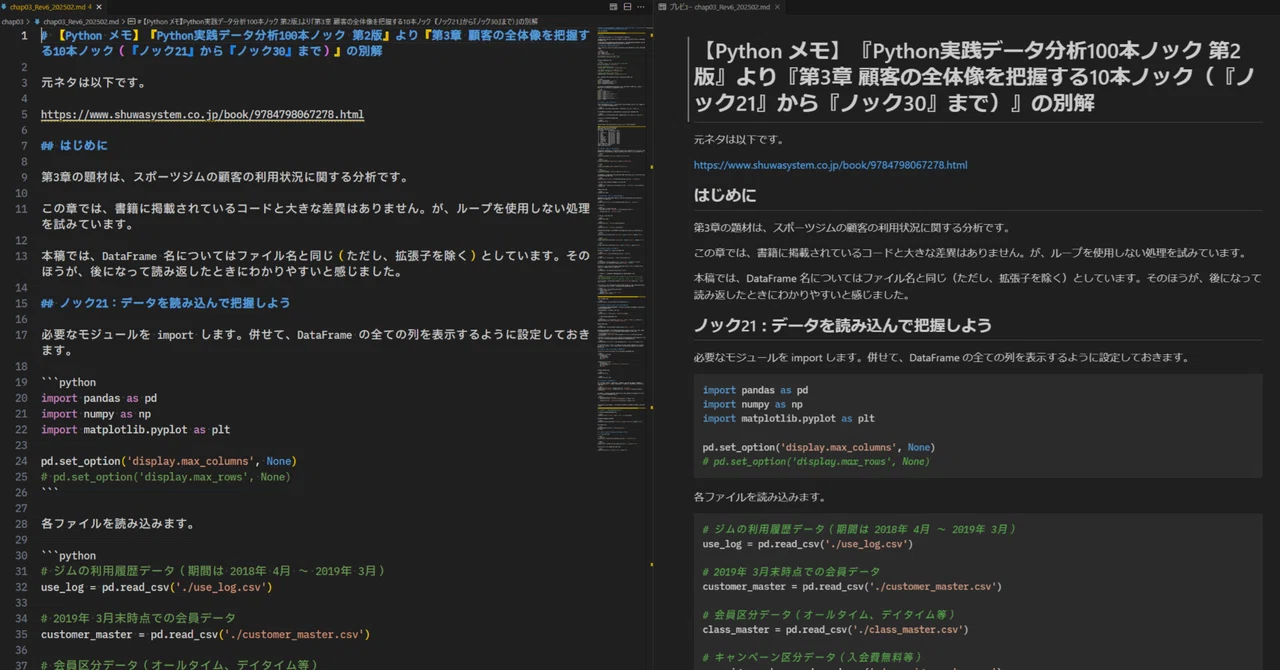
Task: Click the ノック21 heading in preview
Action: [x=843, y=325]
